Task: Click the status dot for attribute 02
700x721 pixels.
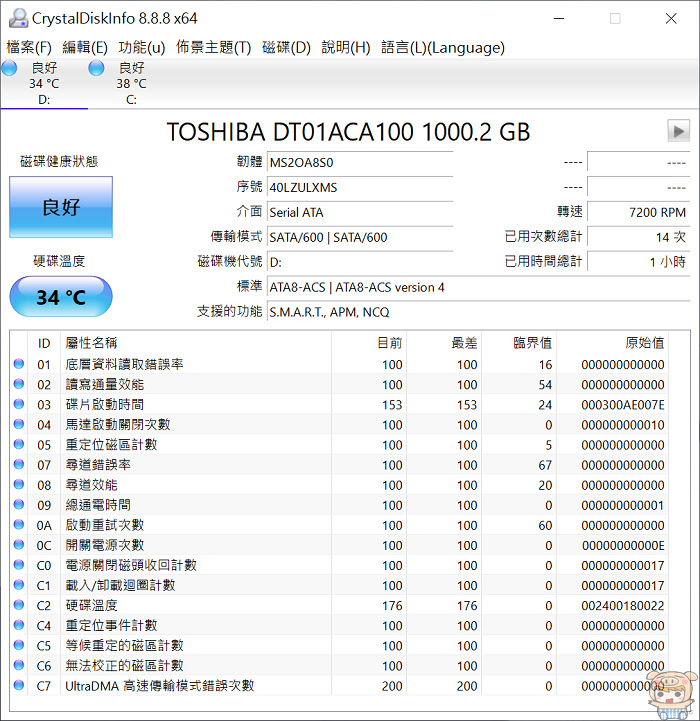Action: [19, 384]
